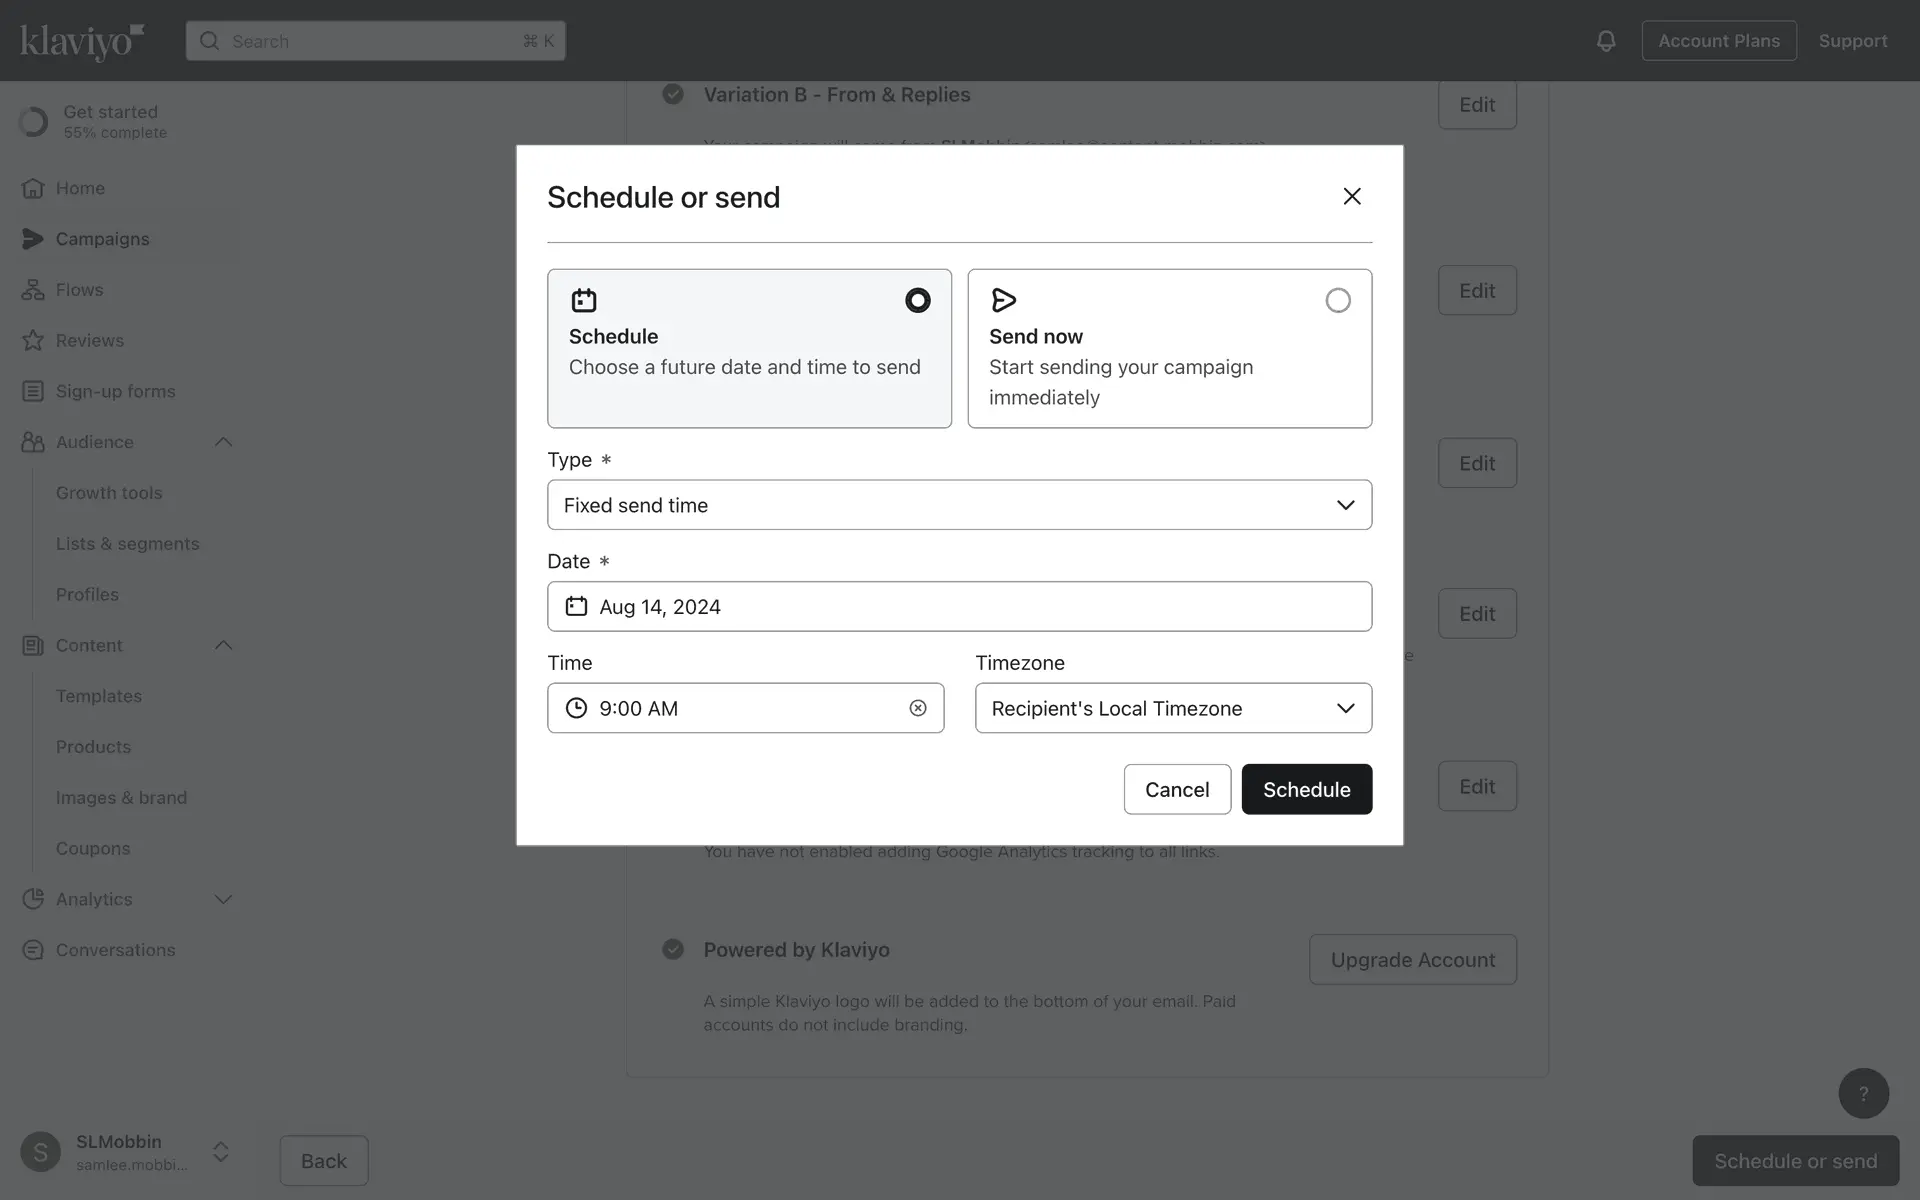Open the Type dropdown
The height and width of the screenshot is (1200, 1920).
pos(959,505)
